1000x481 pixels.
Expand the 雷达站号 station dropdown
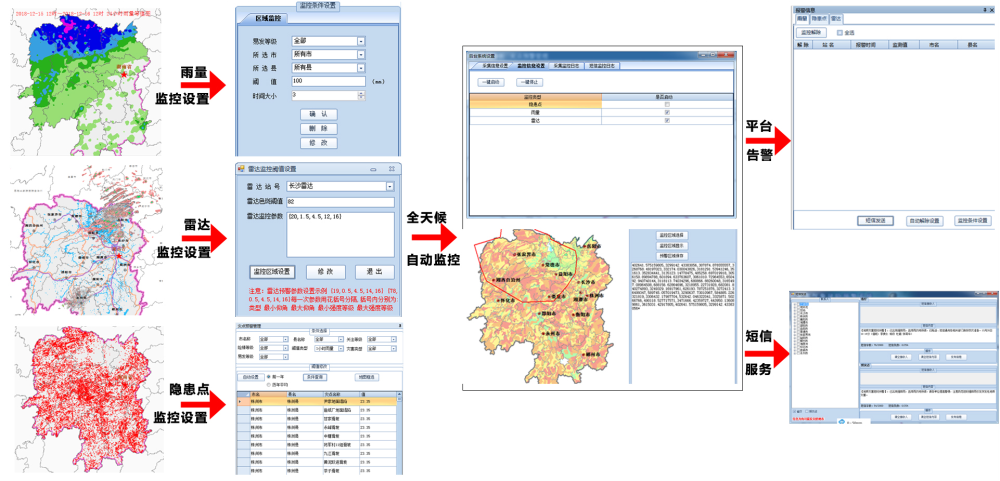[x=389, y=186]
